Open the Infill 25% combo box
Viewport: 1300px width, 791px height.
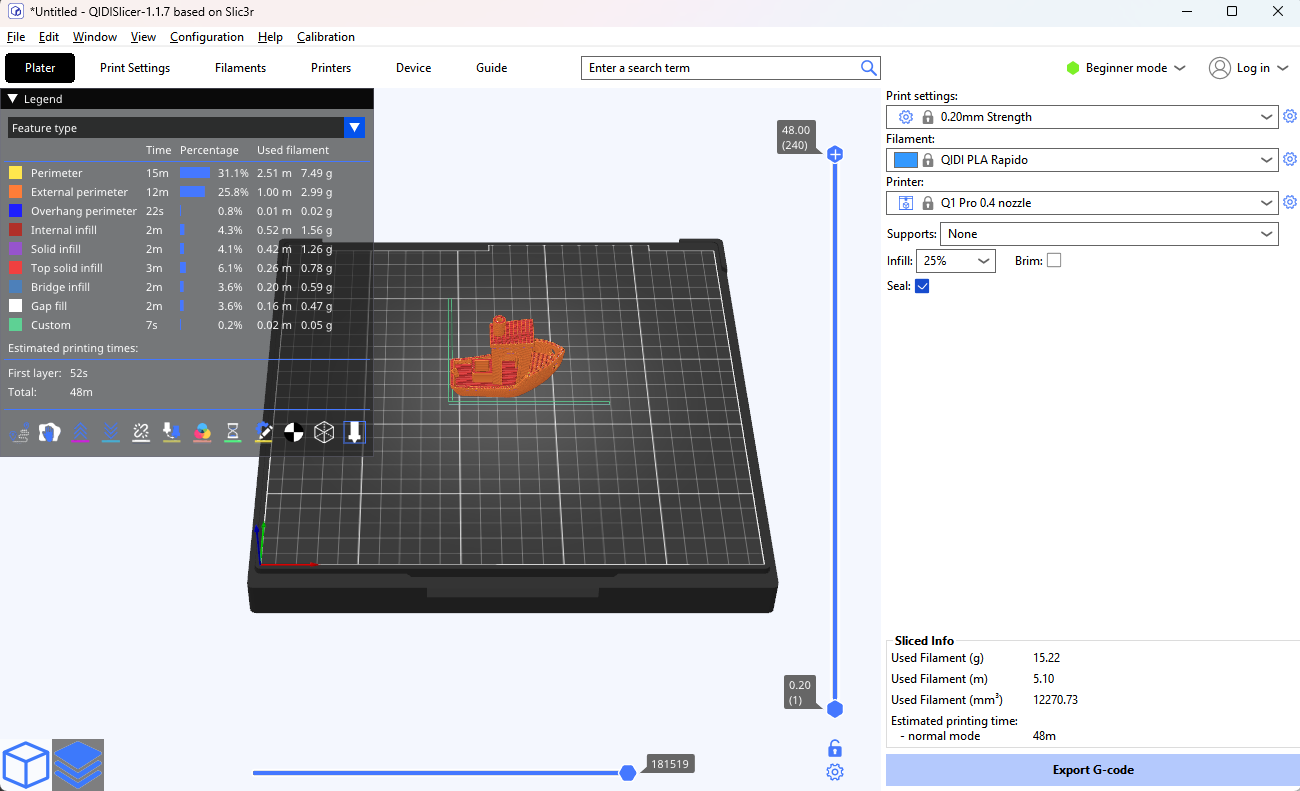click(955, 261)
